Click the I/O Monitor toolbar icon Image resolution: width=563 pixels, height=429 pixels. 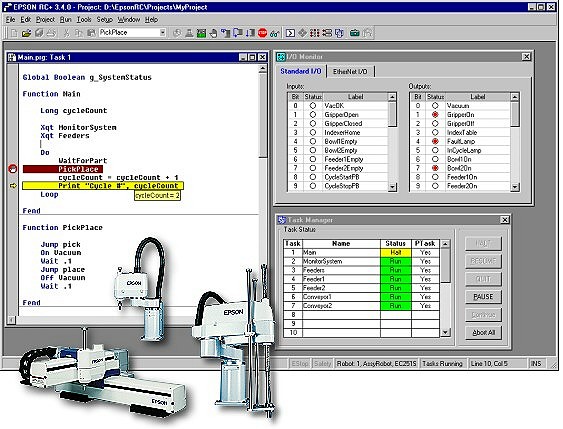click(x=315, y=33)
